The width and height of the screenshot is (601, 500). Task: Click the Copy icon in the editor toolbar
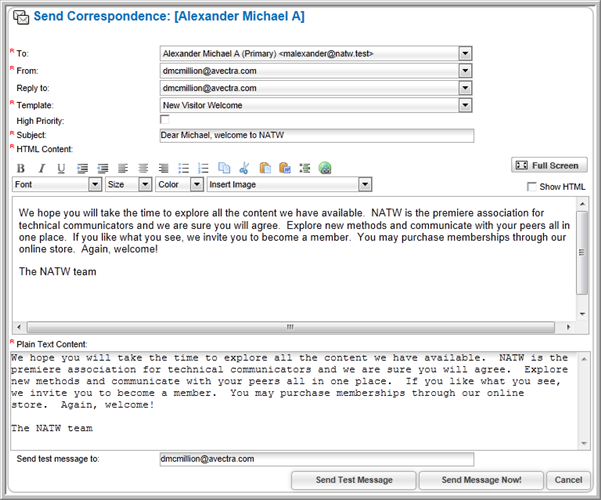224,168
